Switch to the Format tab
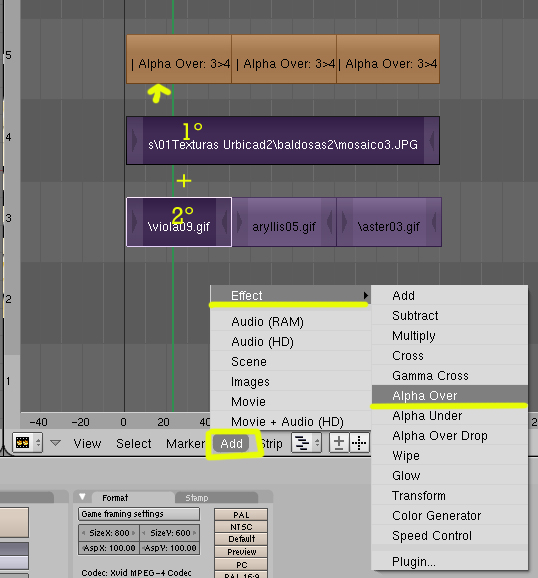This screenshot has height=578, width=538. tap(115, 498)
